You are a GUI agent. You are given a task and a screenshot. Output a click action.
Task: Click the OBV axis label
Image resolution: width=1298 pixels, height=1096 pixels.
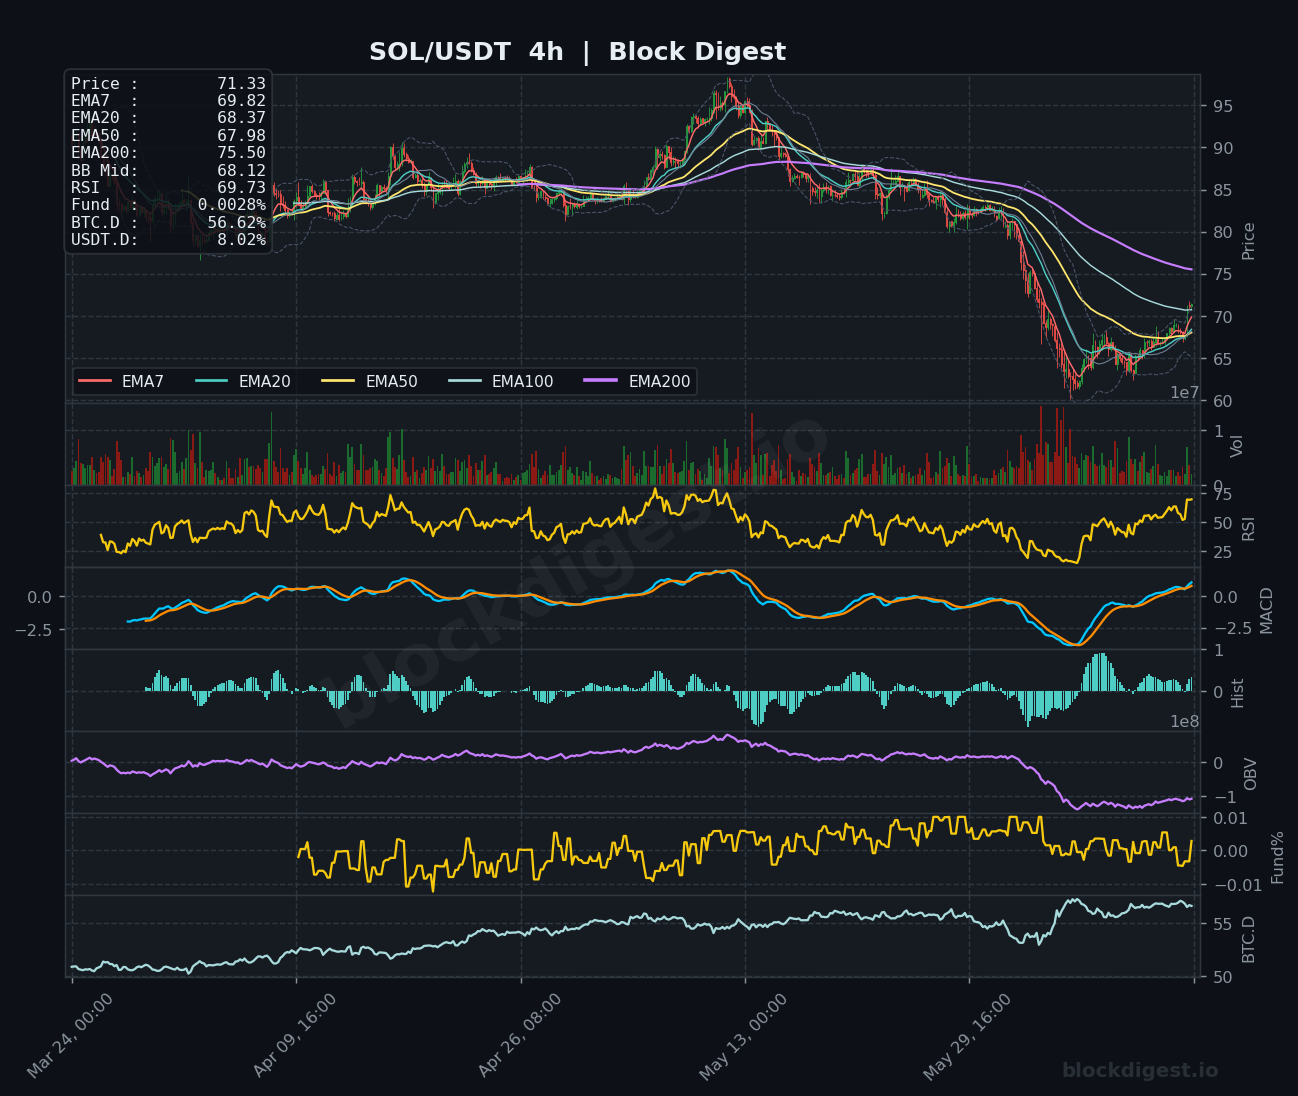click(1250, 773)
